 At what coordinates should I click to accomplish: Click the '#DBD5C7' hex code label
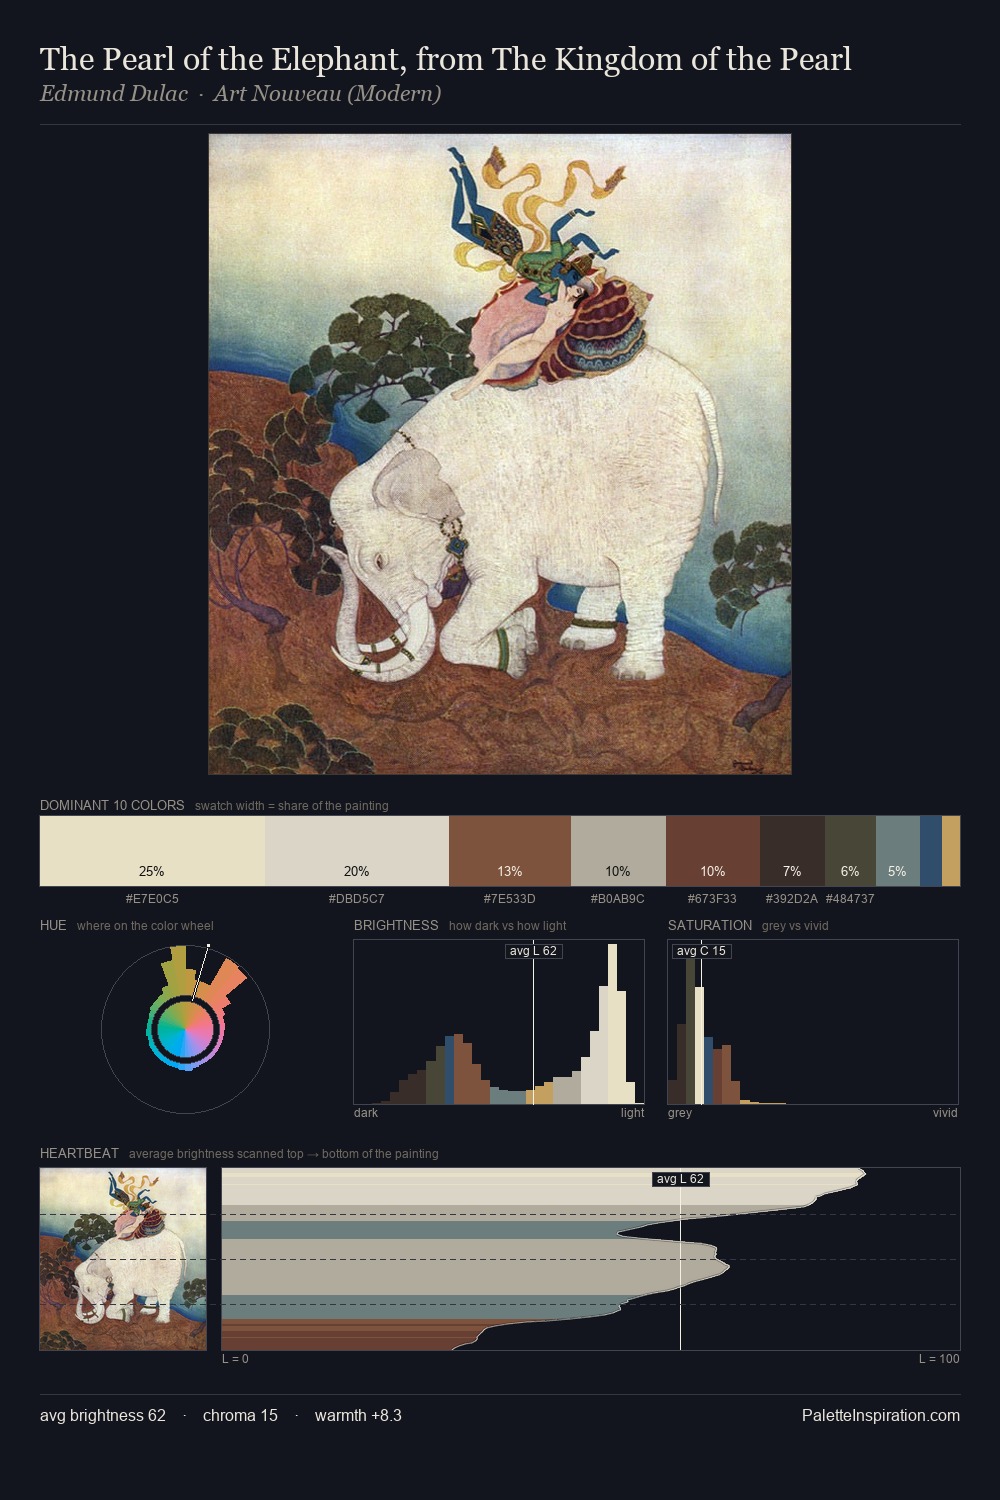[357, 899]
